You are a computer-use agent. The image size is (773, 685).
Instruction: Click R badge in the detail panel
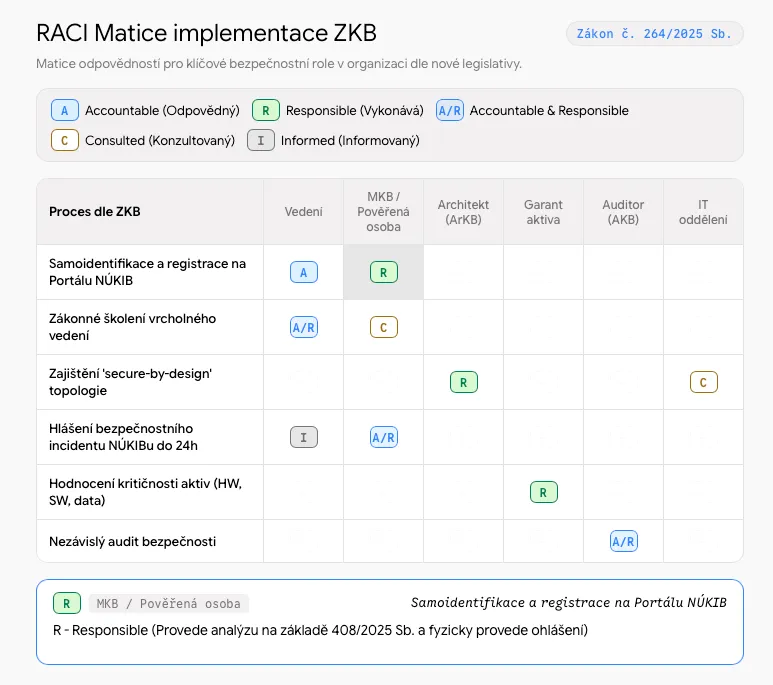[x=67, y=603]
